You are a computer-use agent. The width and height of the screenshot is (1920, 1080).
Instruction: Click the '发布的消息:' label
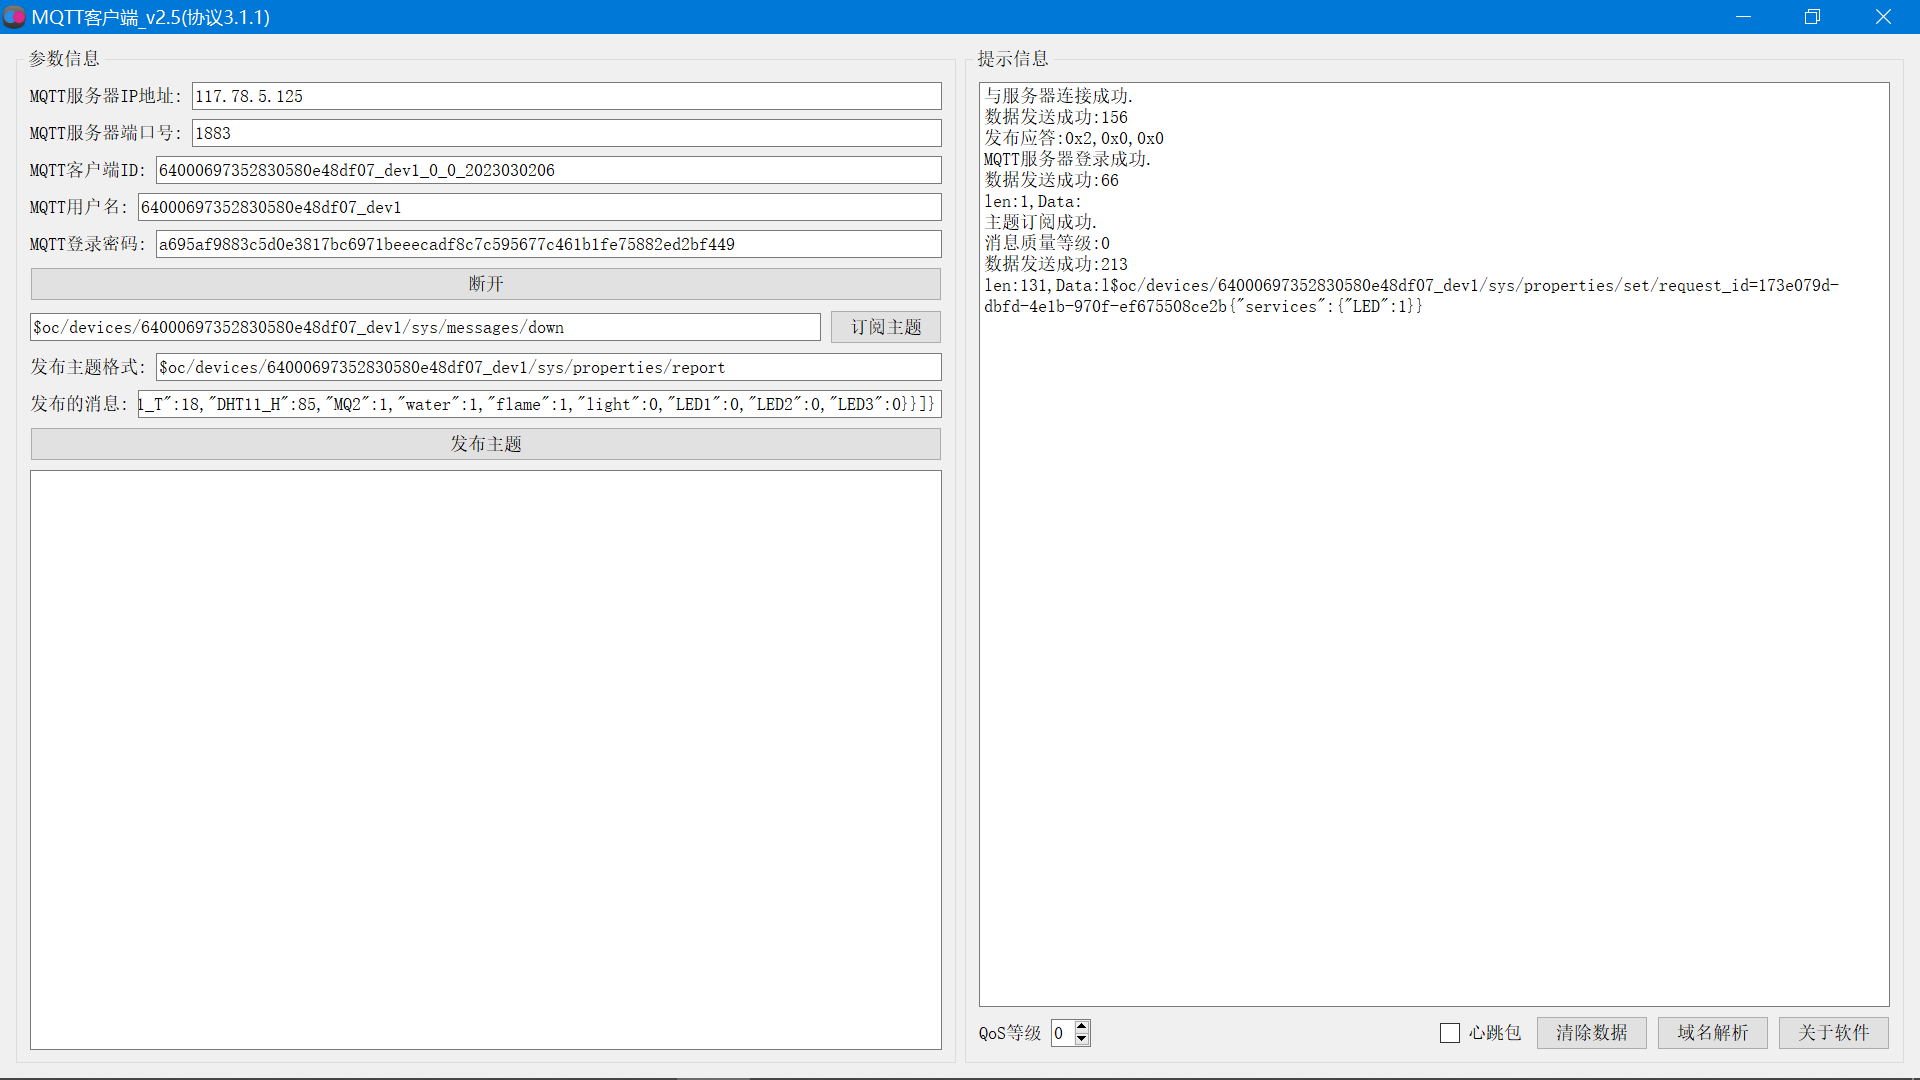point(80,404)
